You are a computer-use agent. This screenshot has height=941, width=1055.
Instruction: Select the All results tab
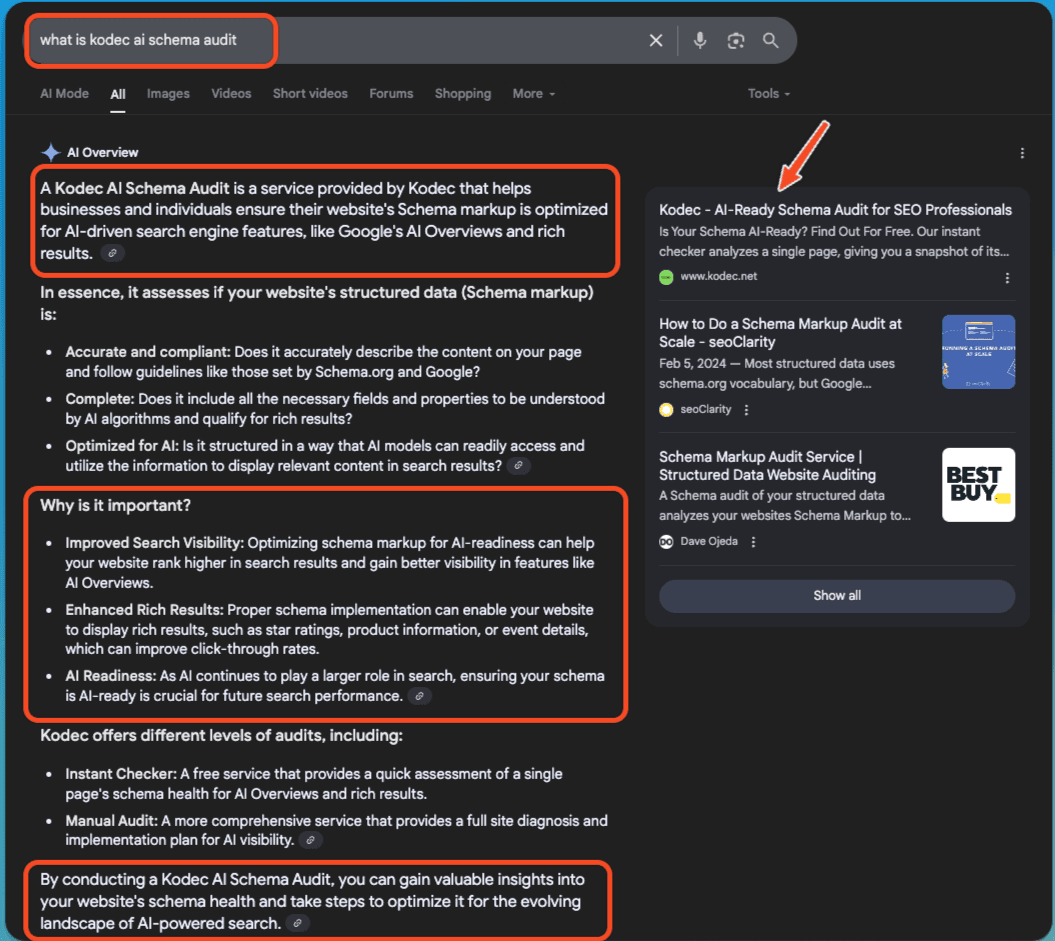coord(118,94)
